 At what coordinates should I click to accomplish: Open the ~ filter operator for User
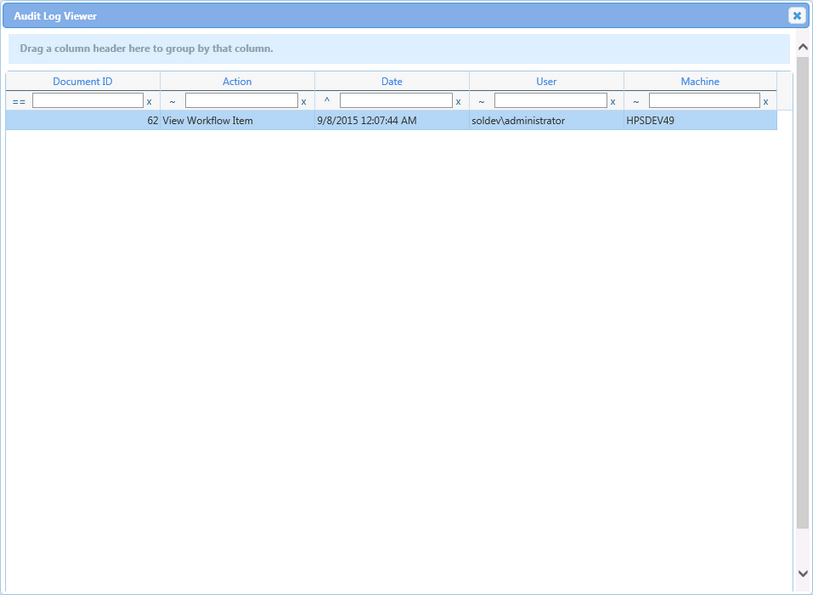481,102
